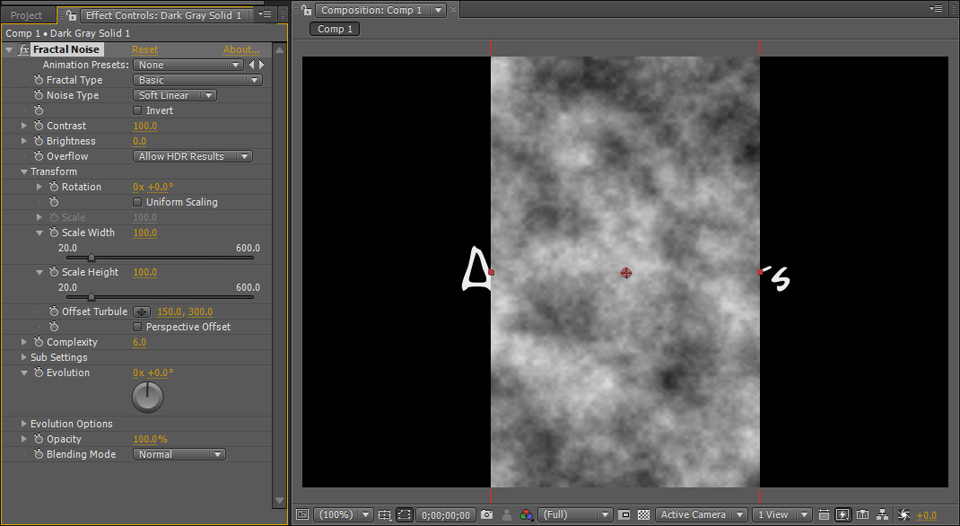
Task: Click the Region of Interest icon
Action: 624,515
